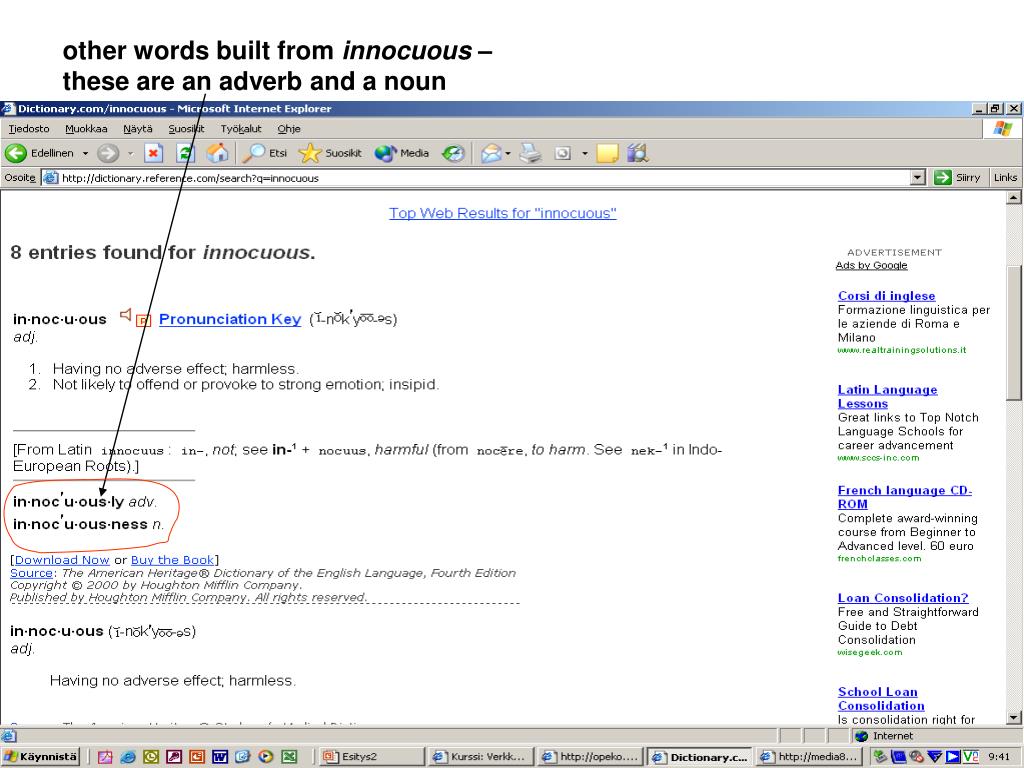1024x768 pixels.
Task: Open browsing History clock icon
Action: pos(453,153)
